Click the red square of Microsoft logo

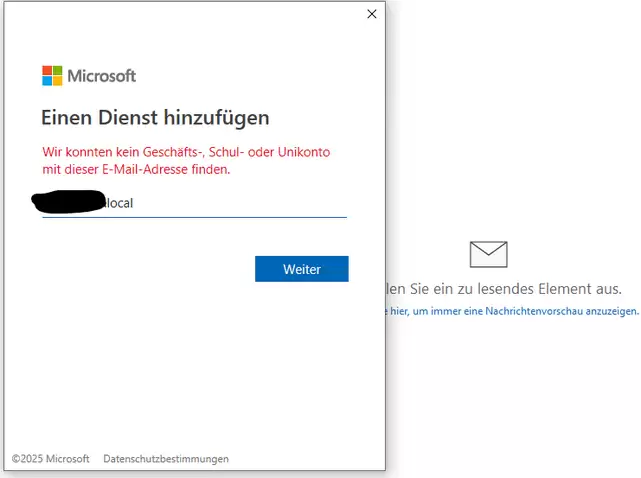(47, 70)
